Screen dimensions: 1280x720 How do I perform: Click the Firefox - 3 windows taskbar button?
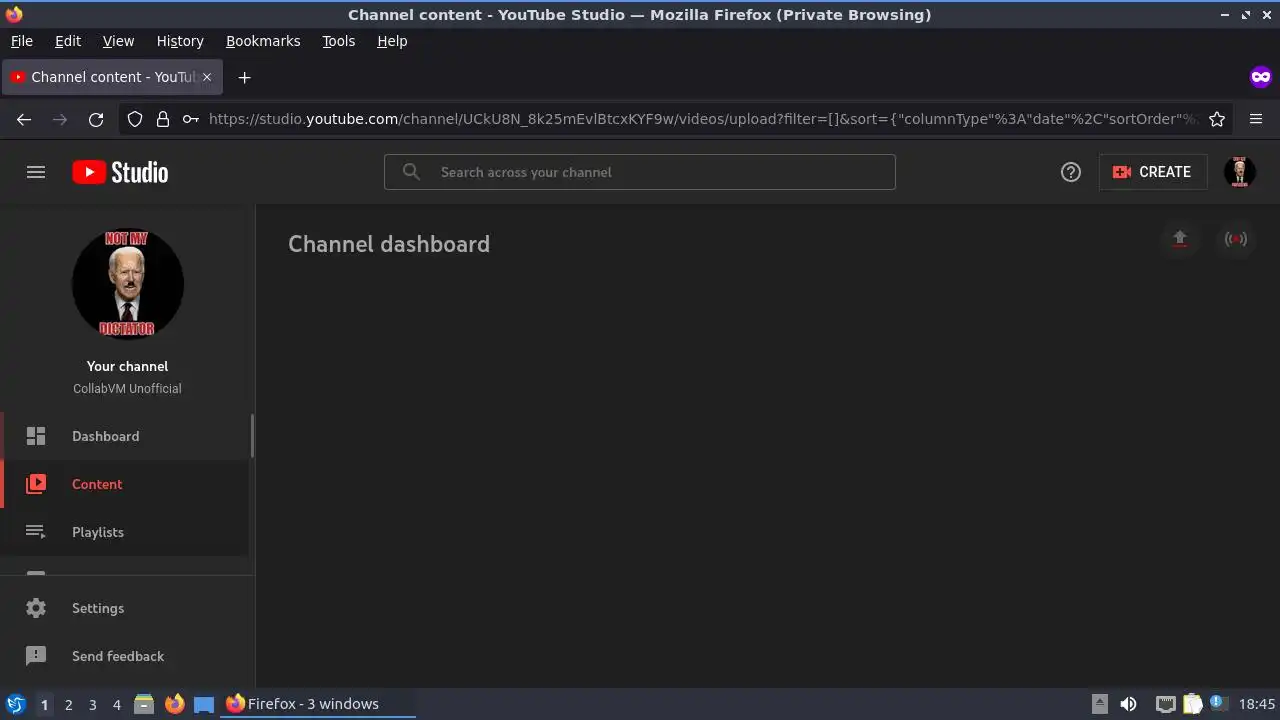318,704
